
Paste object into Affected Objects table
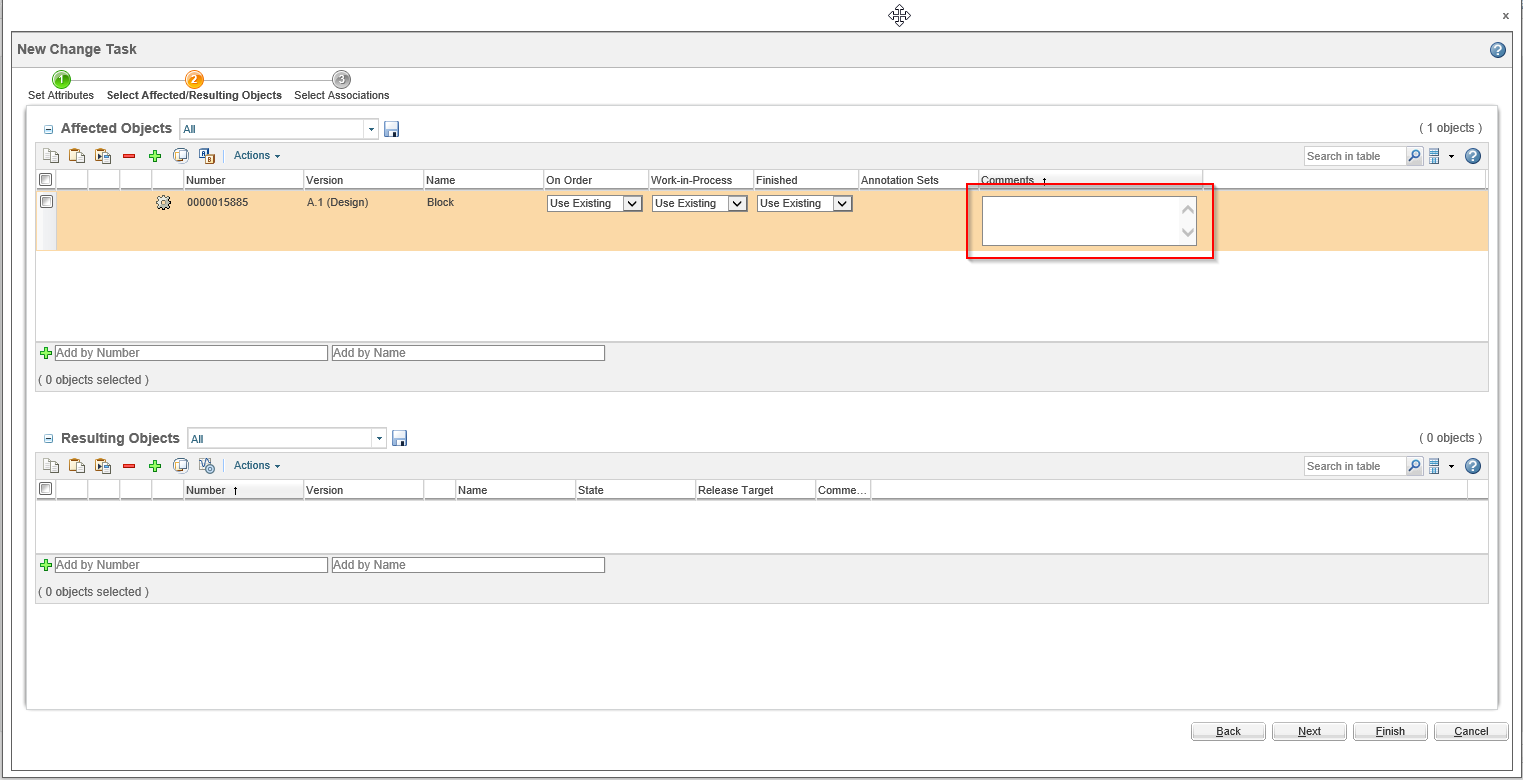click(77, 155)
